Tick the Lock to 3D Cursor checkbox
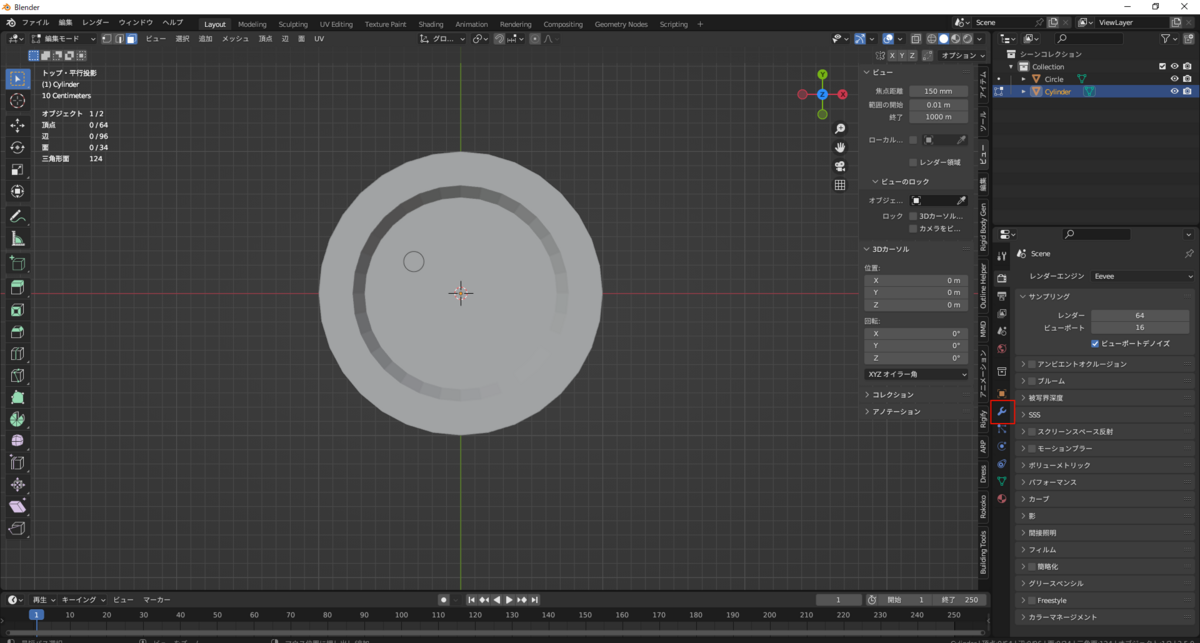The image size is (1200, 643). tap(913, 215)
